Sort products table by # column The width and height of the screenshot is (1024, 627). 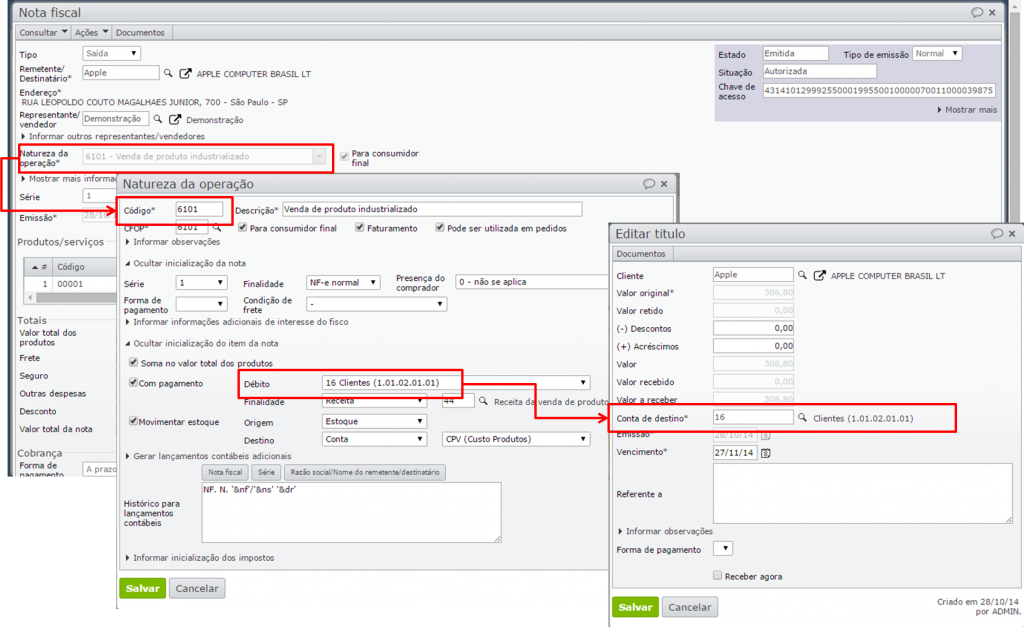tap(39, 266)
